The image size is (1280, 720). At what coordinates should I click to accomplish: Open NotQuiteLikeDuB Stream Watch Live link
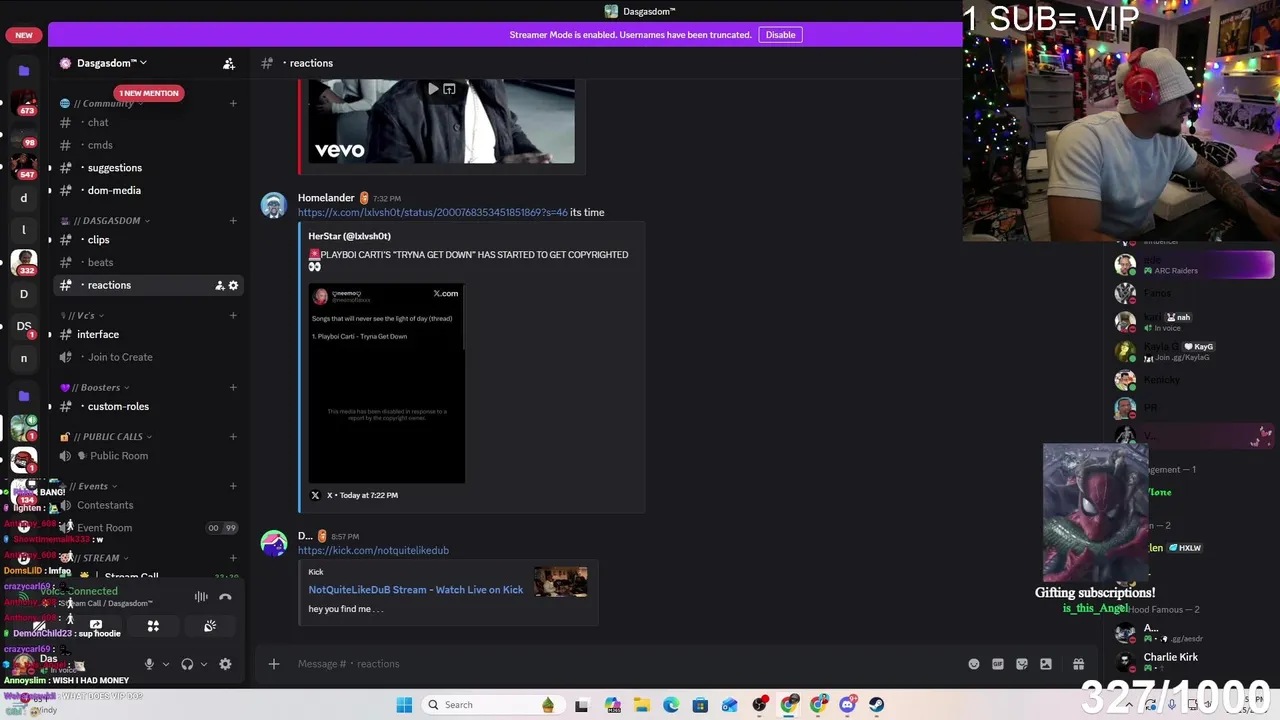(416, 590)
